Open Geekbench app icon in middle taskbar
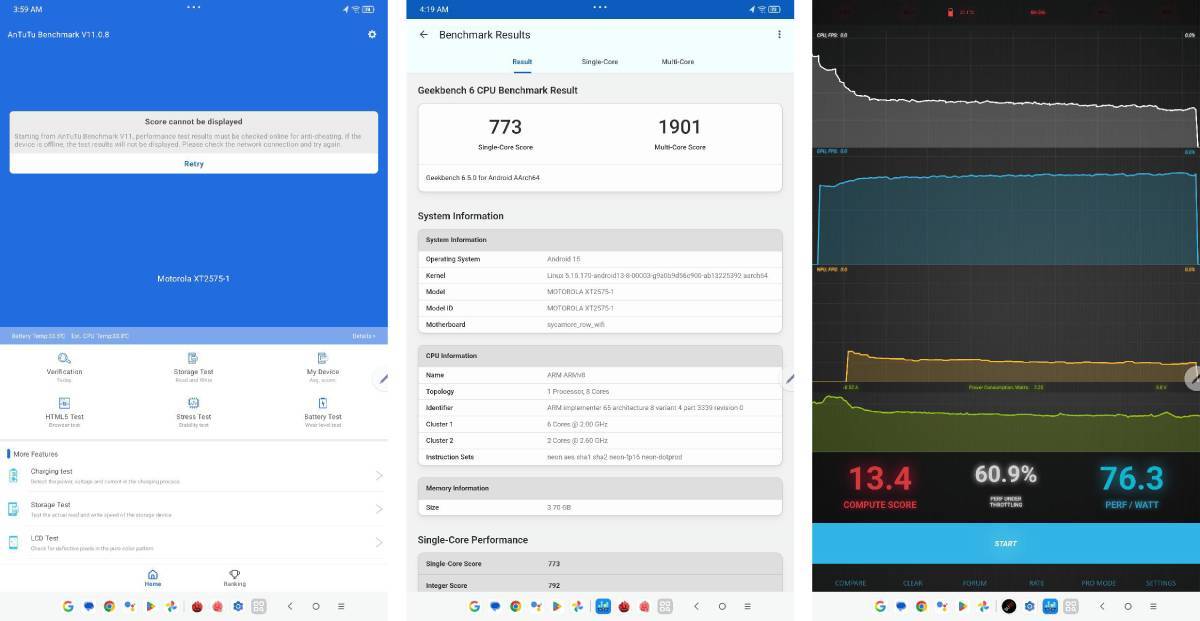 603,606
